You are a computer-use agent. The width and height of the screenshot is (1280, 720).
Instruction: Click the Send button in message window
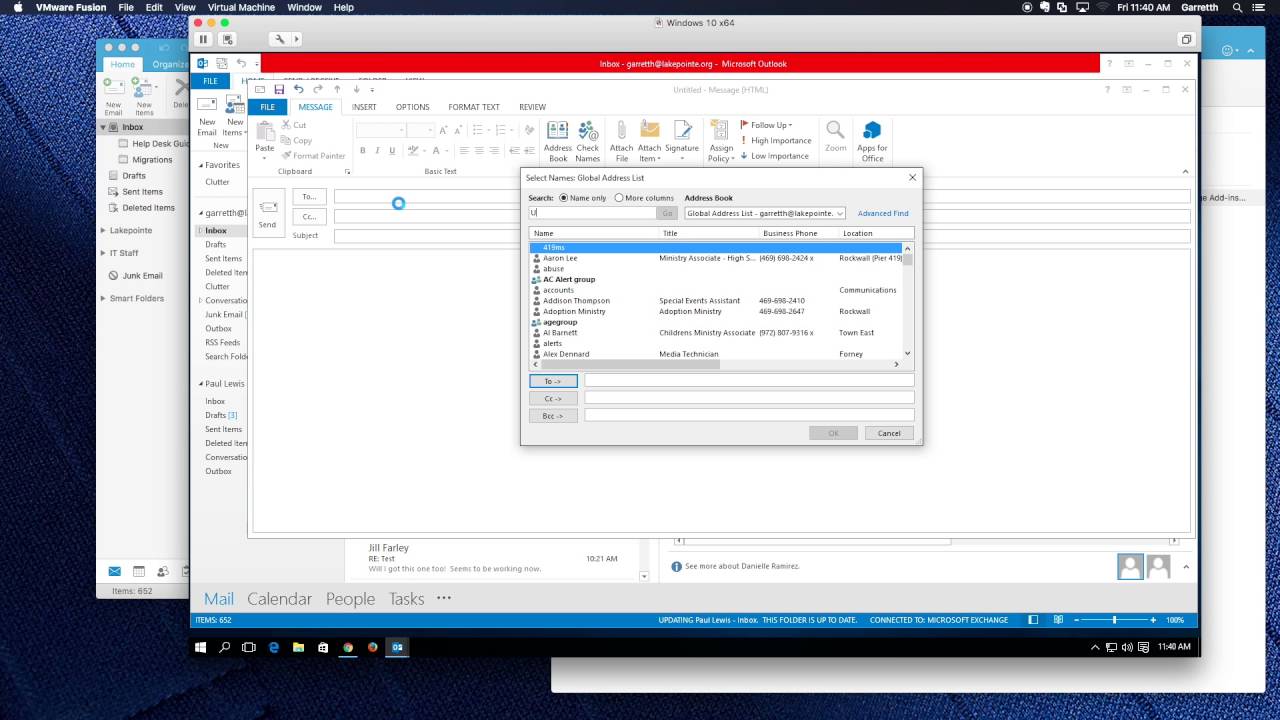pyautogui.click(x=267, y=213)
